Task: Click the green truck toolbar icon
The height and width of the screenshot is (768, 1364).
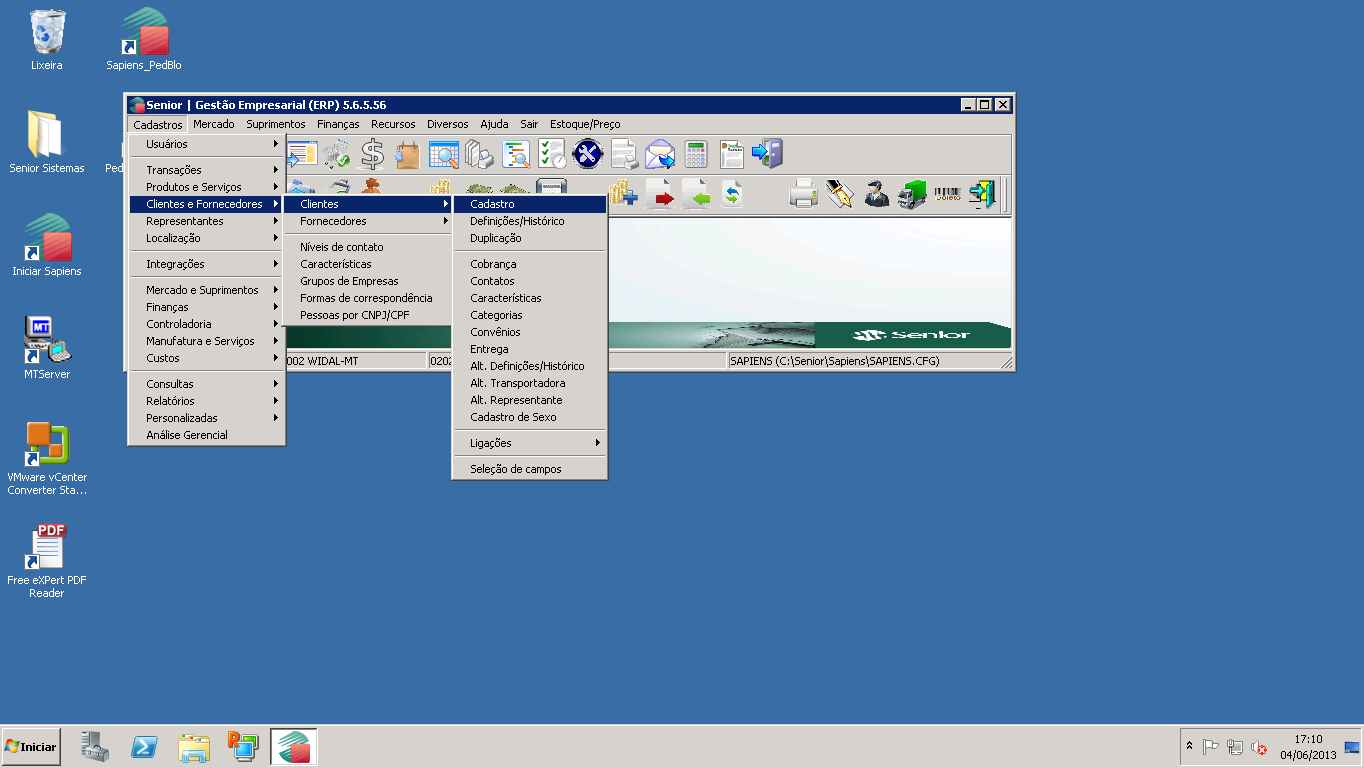Action: (912, 193)
